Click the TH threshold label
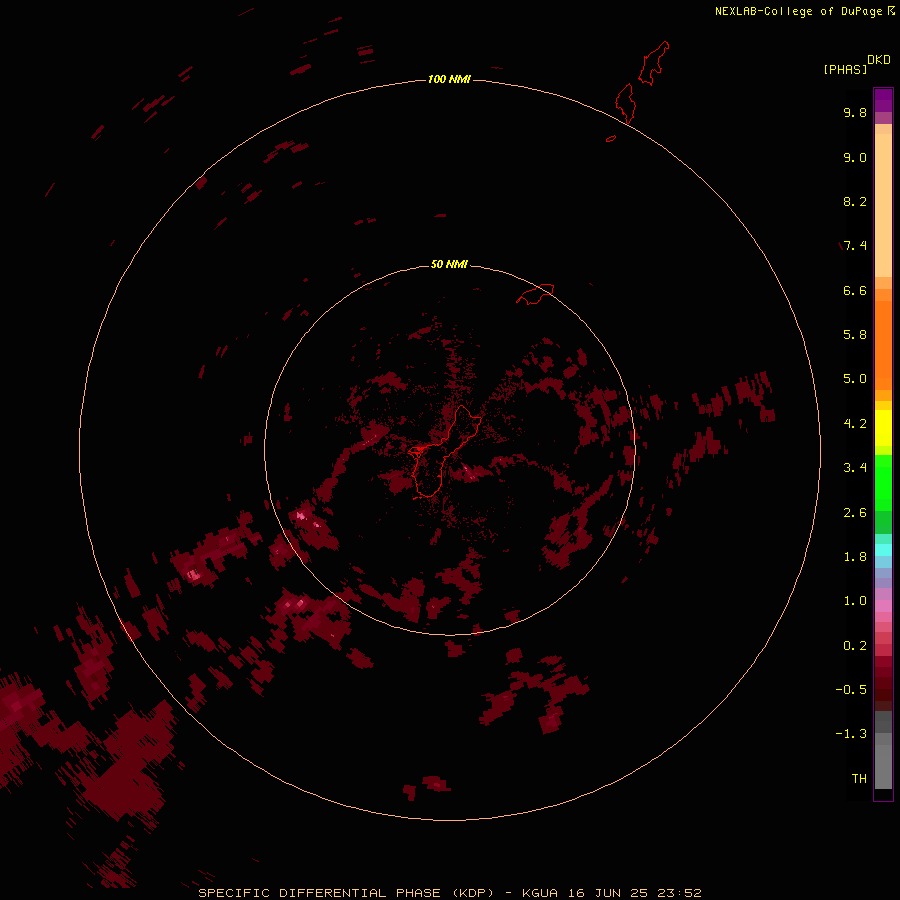 coord(859,779)
